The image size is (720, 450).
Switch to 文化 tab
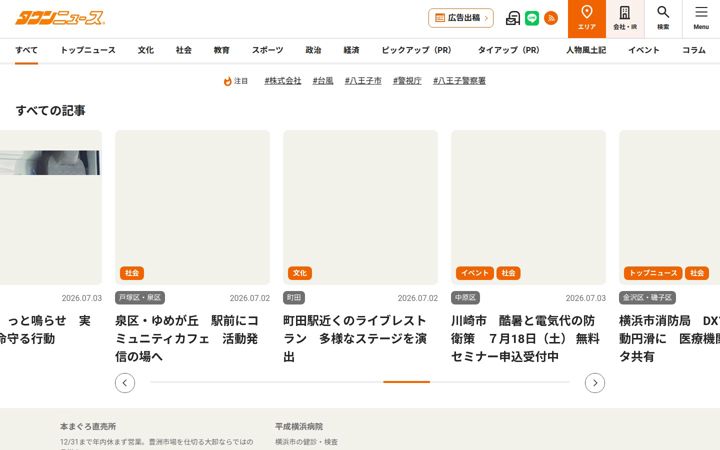[146, 50]
